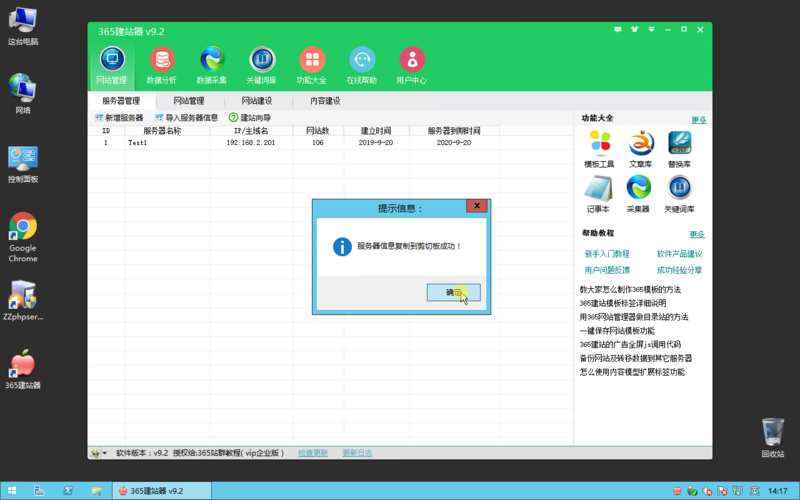Open 网站管理 in the top toolbar
The width and height of the screenshot is (800, 500).
(x=112, y=65)
